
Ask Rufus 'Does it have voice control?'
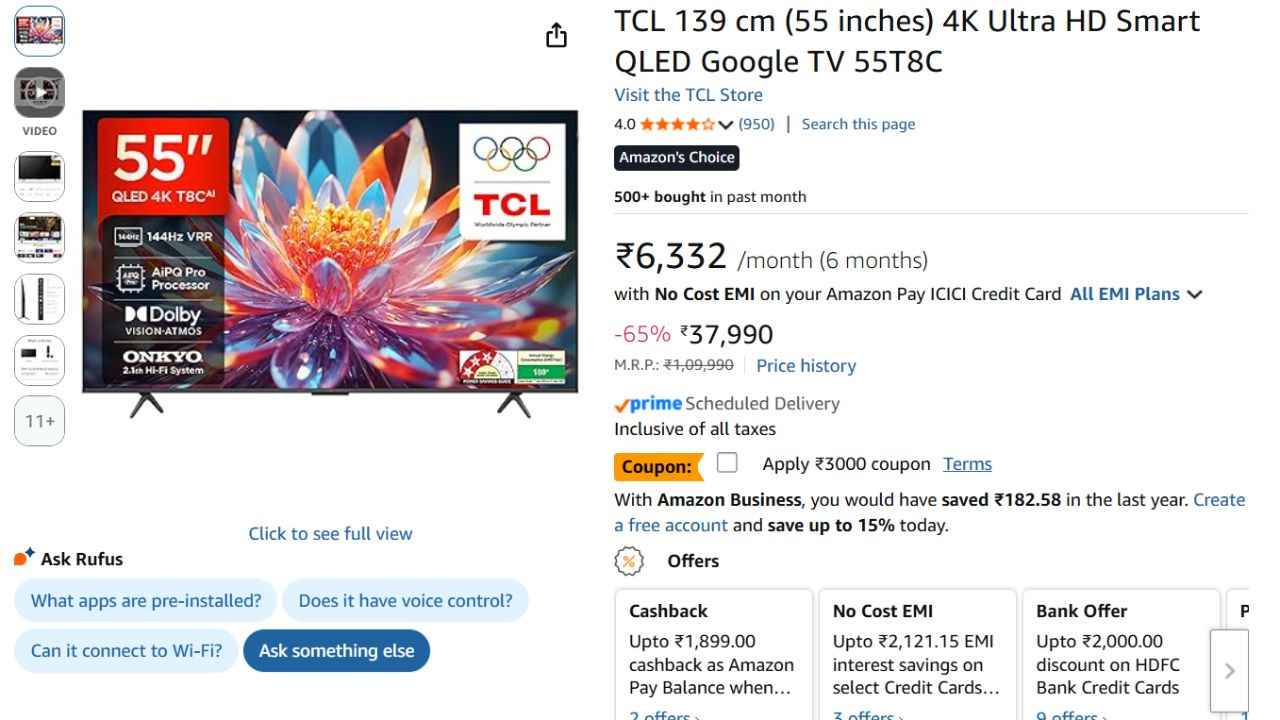click(405, 601)
